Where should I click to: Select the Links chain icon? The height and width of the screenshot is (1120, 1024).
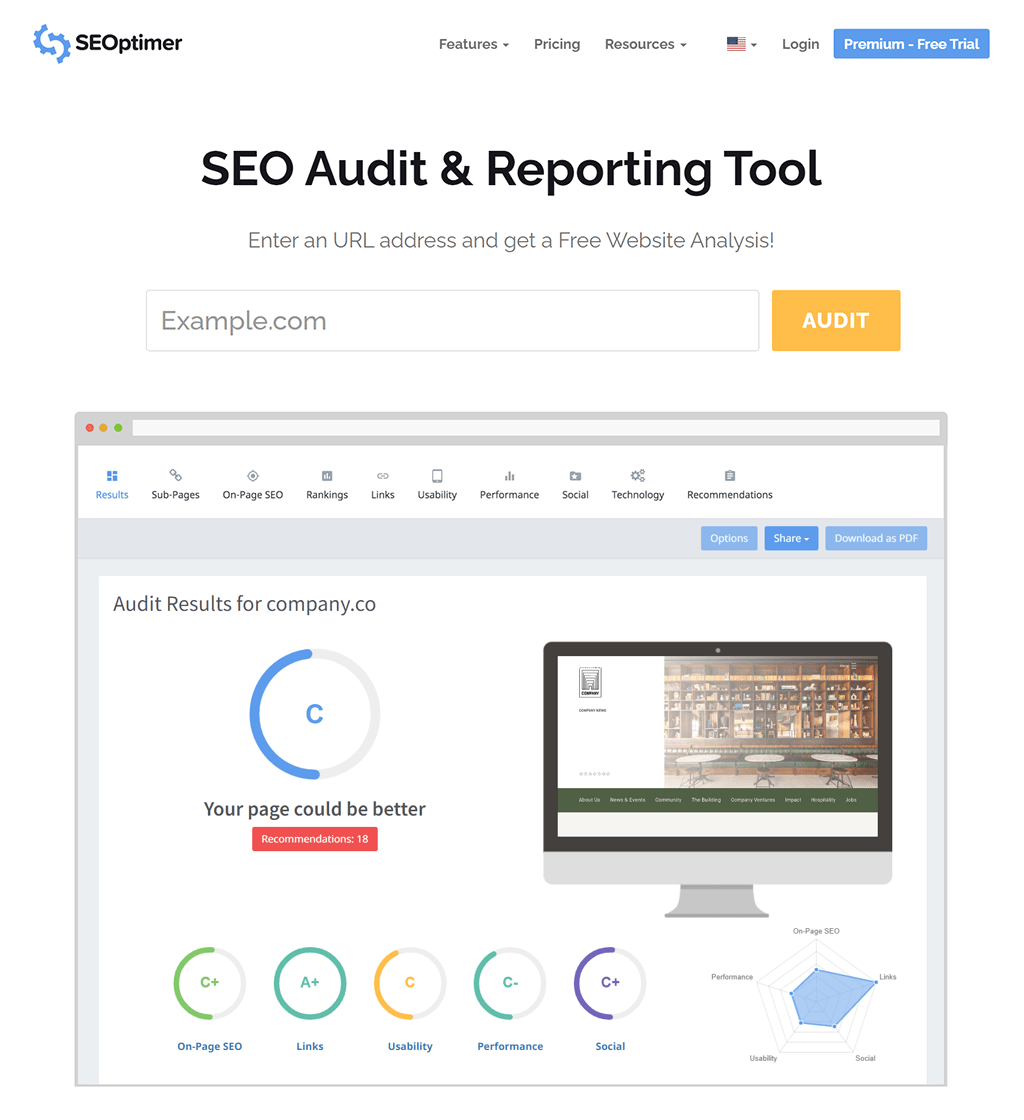(x=383, y=476)
